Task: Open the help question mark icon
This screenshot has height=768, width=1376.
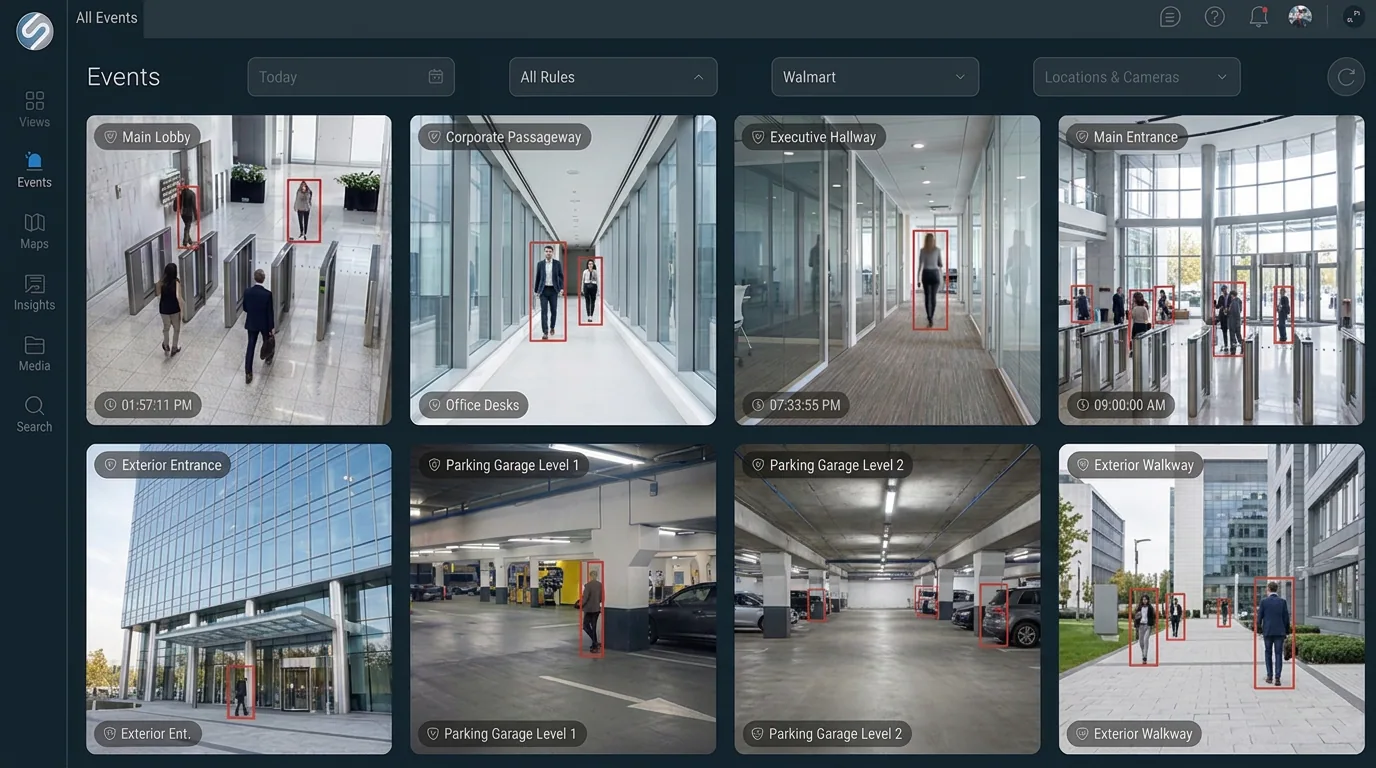Action: point(1214,17)
